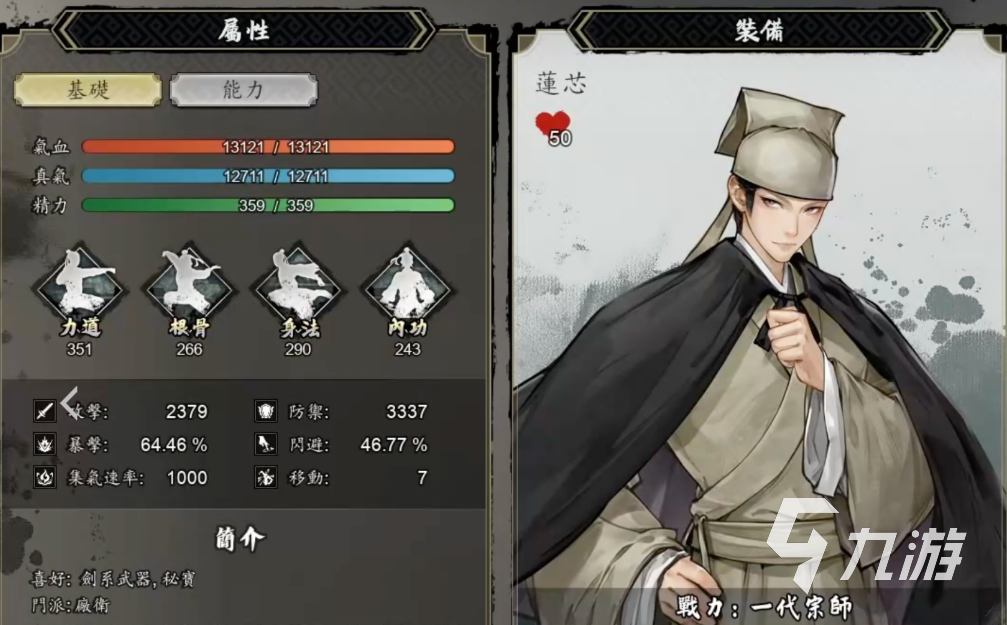This screenshot has width=1007, height=625.
Task: Click the 裝備 equipment panel header
Action: tap(759, 30)
